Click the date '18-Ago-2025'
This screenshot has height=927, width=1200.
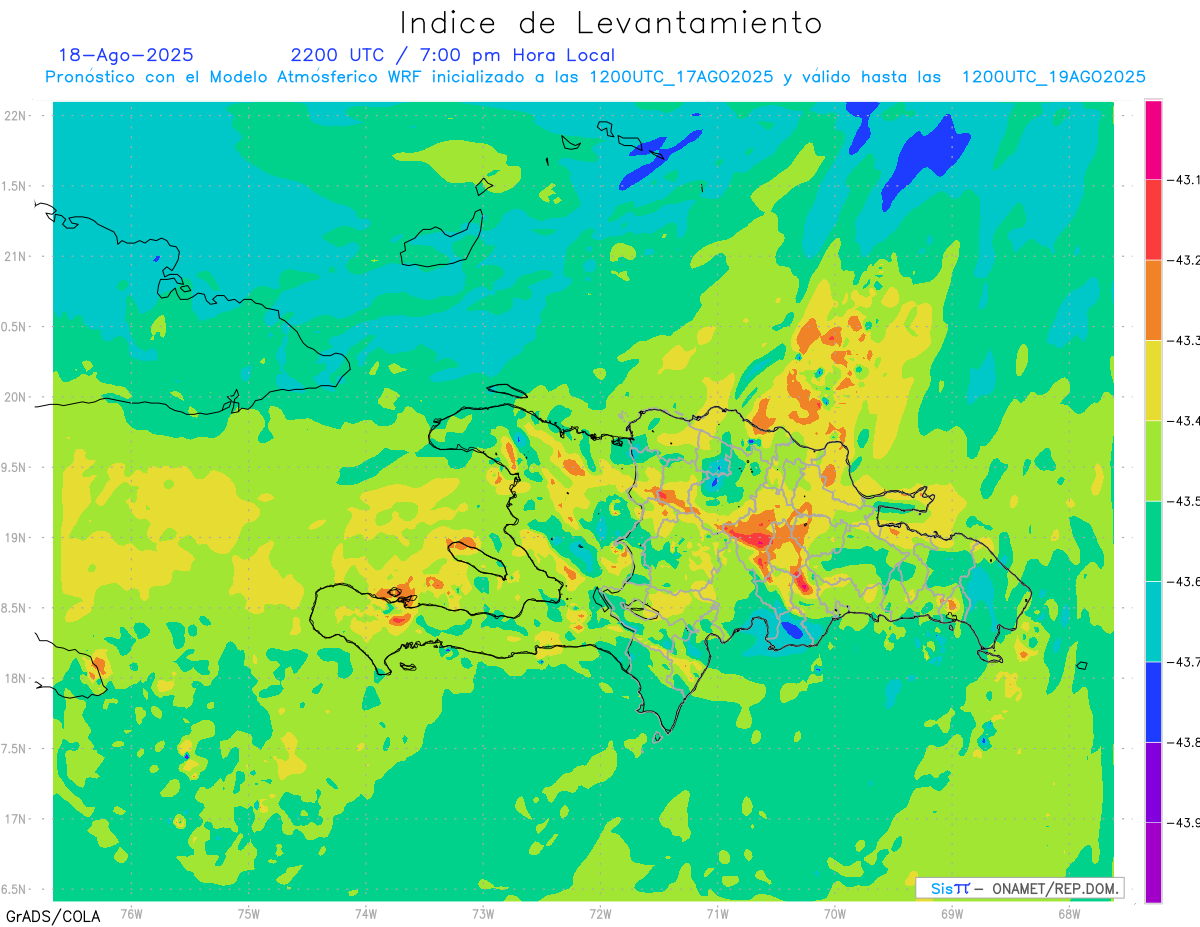pyautogui.click(x=126, y=55)
